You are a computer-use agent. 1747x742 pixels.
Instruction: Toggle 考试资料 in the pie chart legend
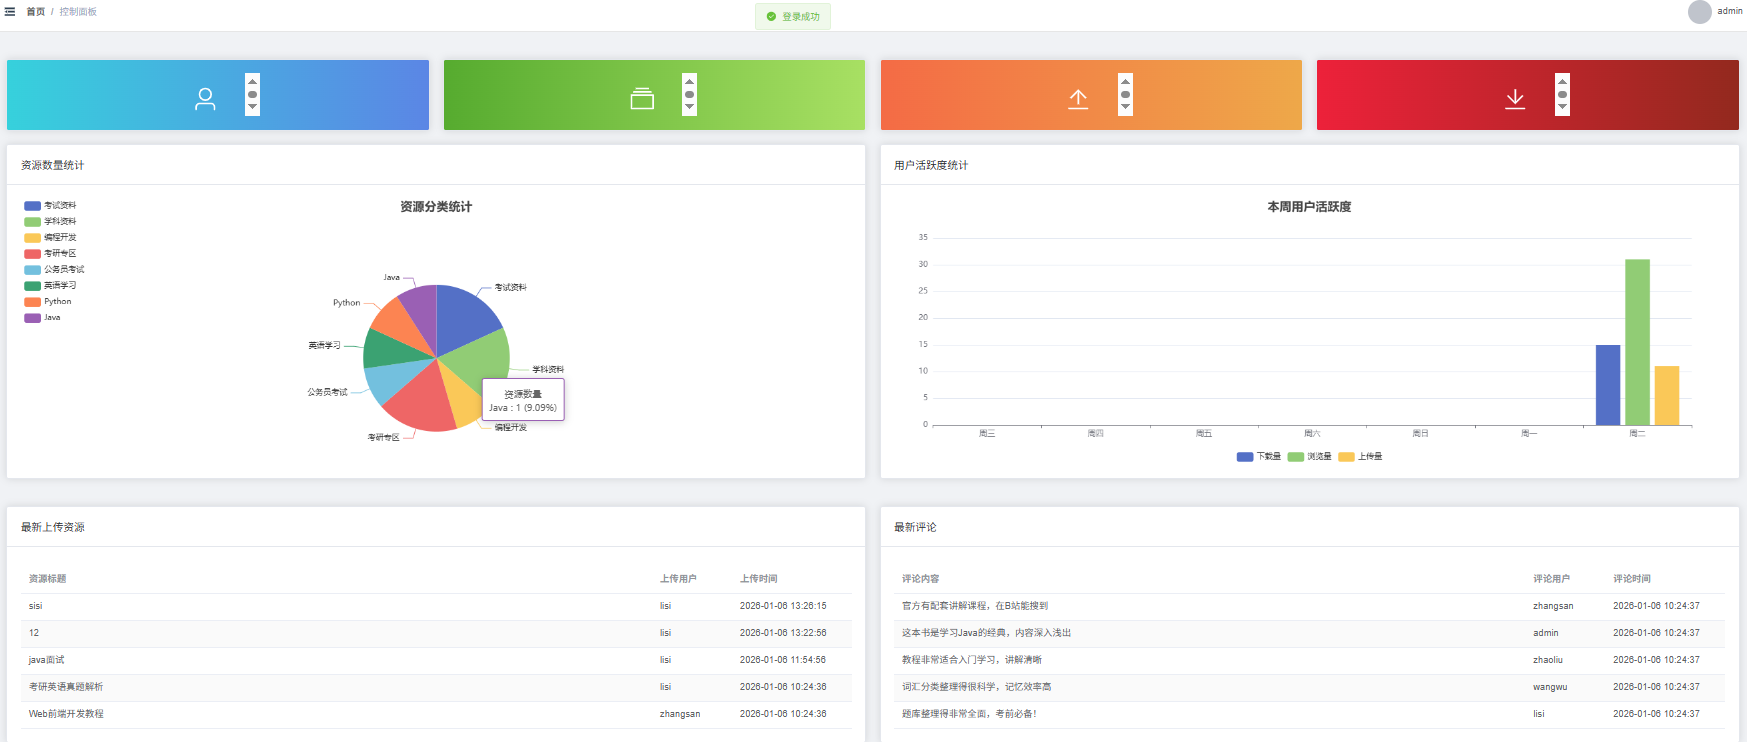tap(50, 206)
